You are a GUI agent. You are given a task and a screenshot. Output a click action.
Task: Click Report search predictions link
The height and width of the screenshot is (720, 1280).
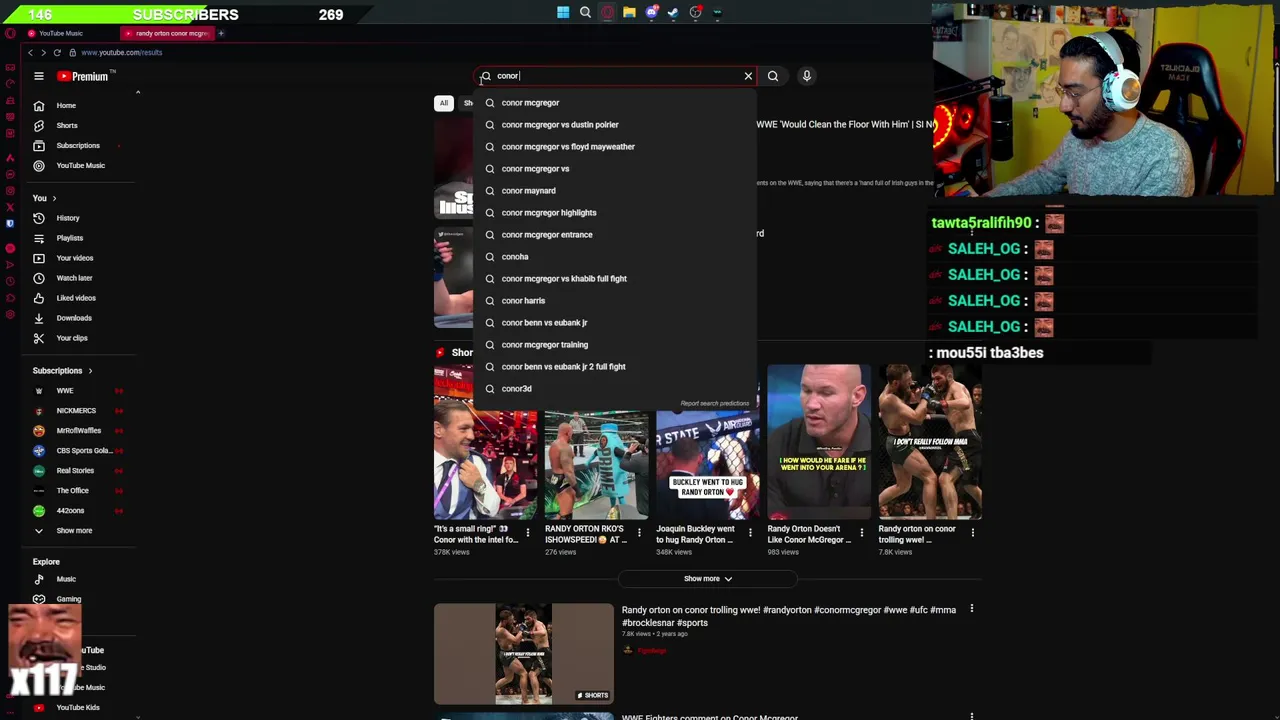click(714, 404)
